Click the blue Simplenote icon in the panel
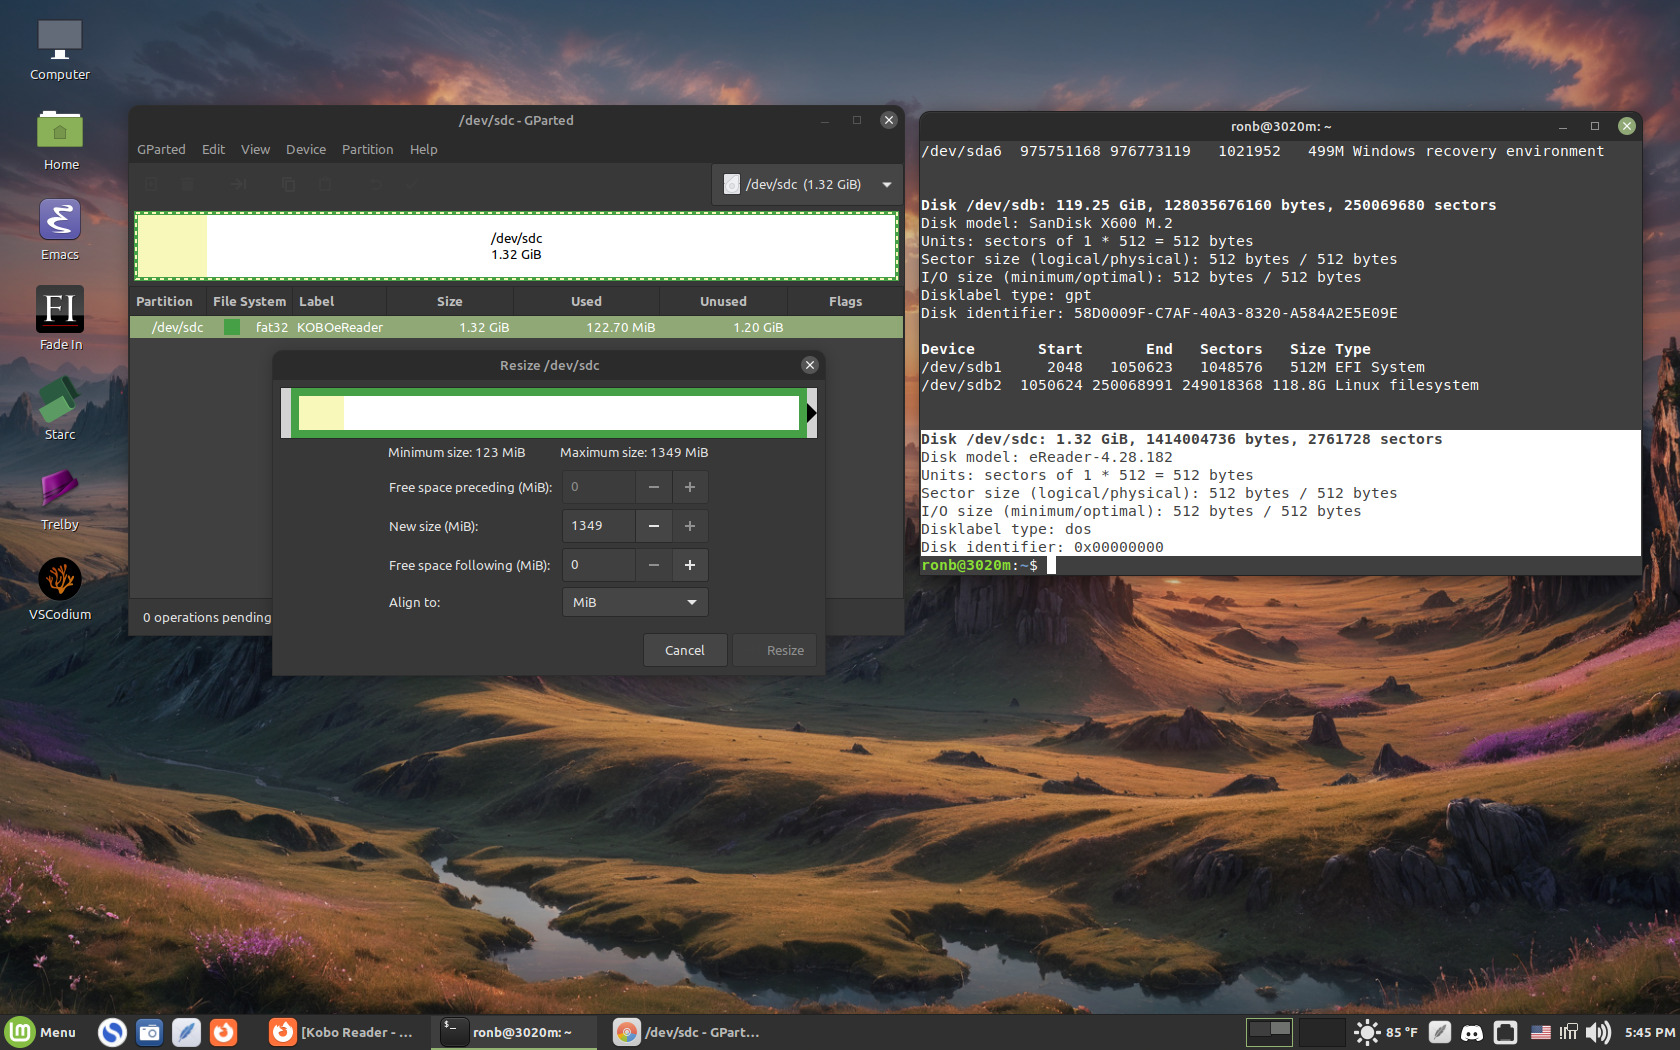This screenshot has height=1050, width=1680. 112,1032
